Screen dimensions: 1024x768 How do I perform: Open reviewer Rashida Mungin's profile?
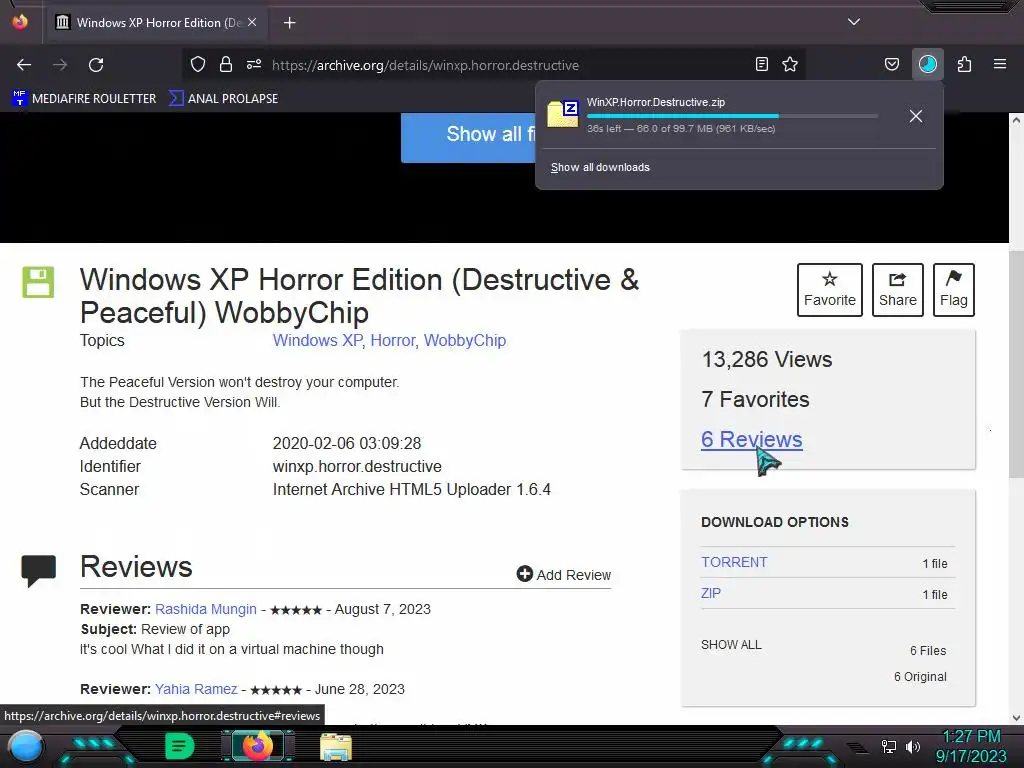tap(206, 609)
